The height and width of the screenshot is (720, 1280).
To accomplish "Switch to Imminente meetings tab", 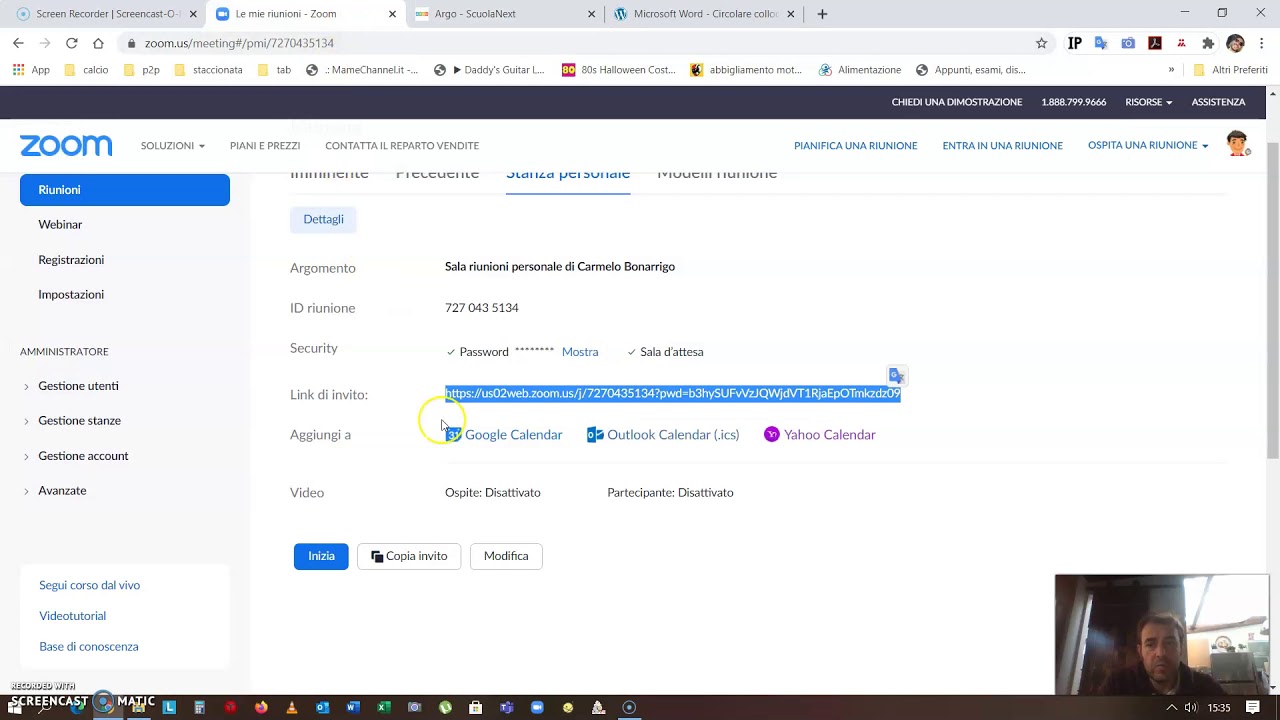I will (x=329, y=173).
